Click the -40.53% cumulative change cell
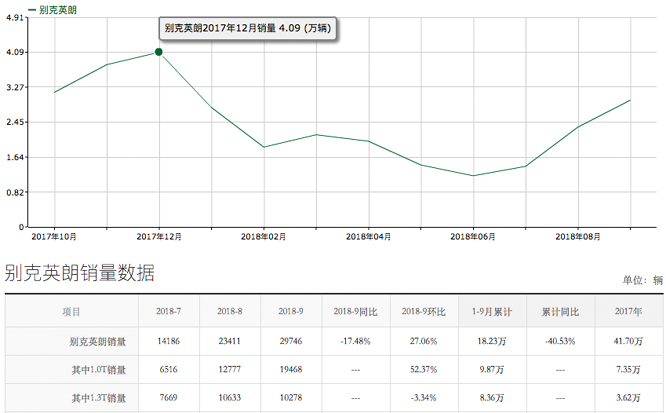666x413 pixels. [560, 341]
